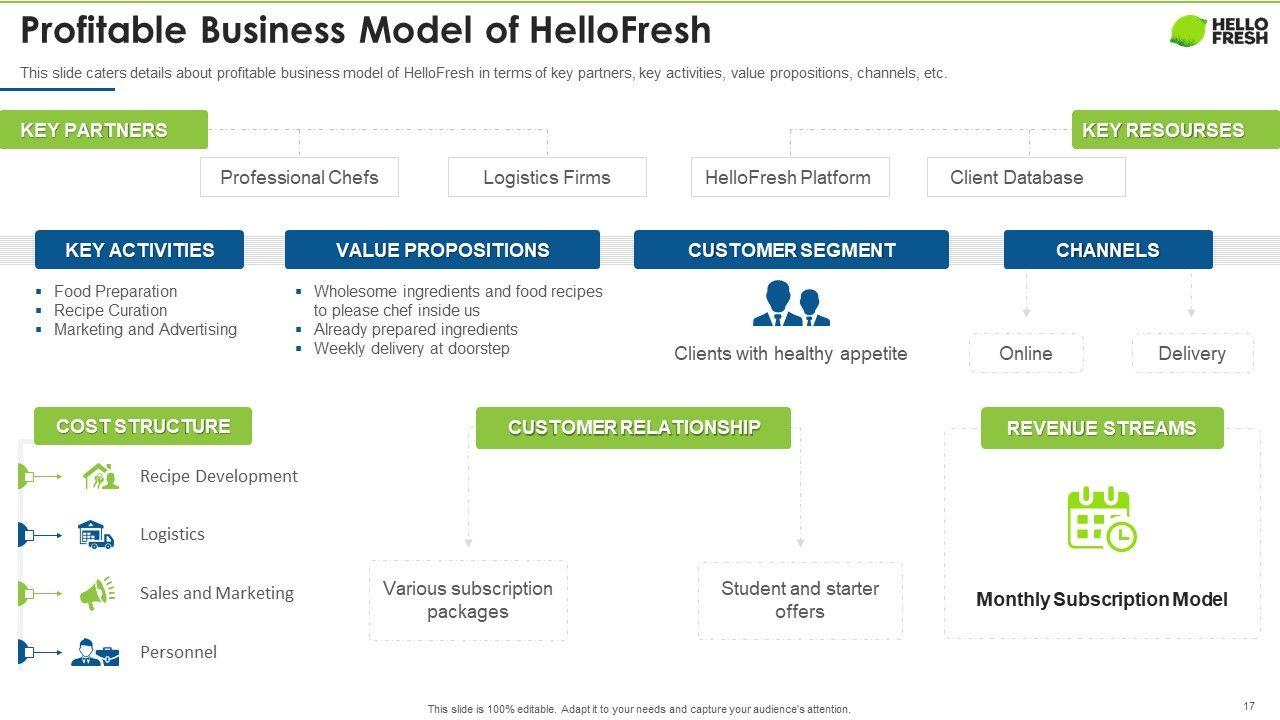Select the Sales and Marketing megaphone icon
This screenshot has width=1280, height=720.
[x=97, y=593]
